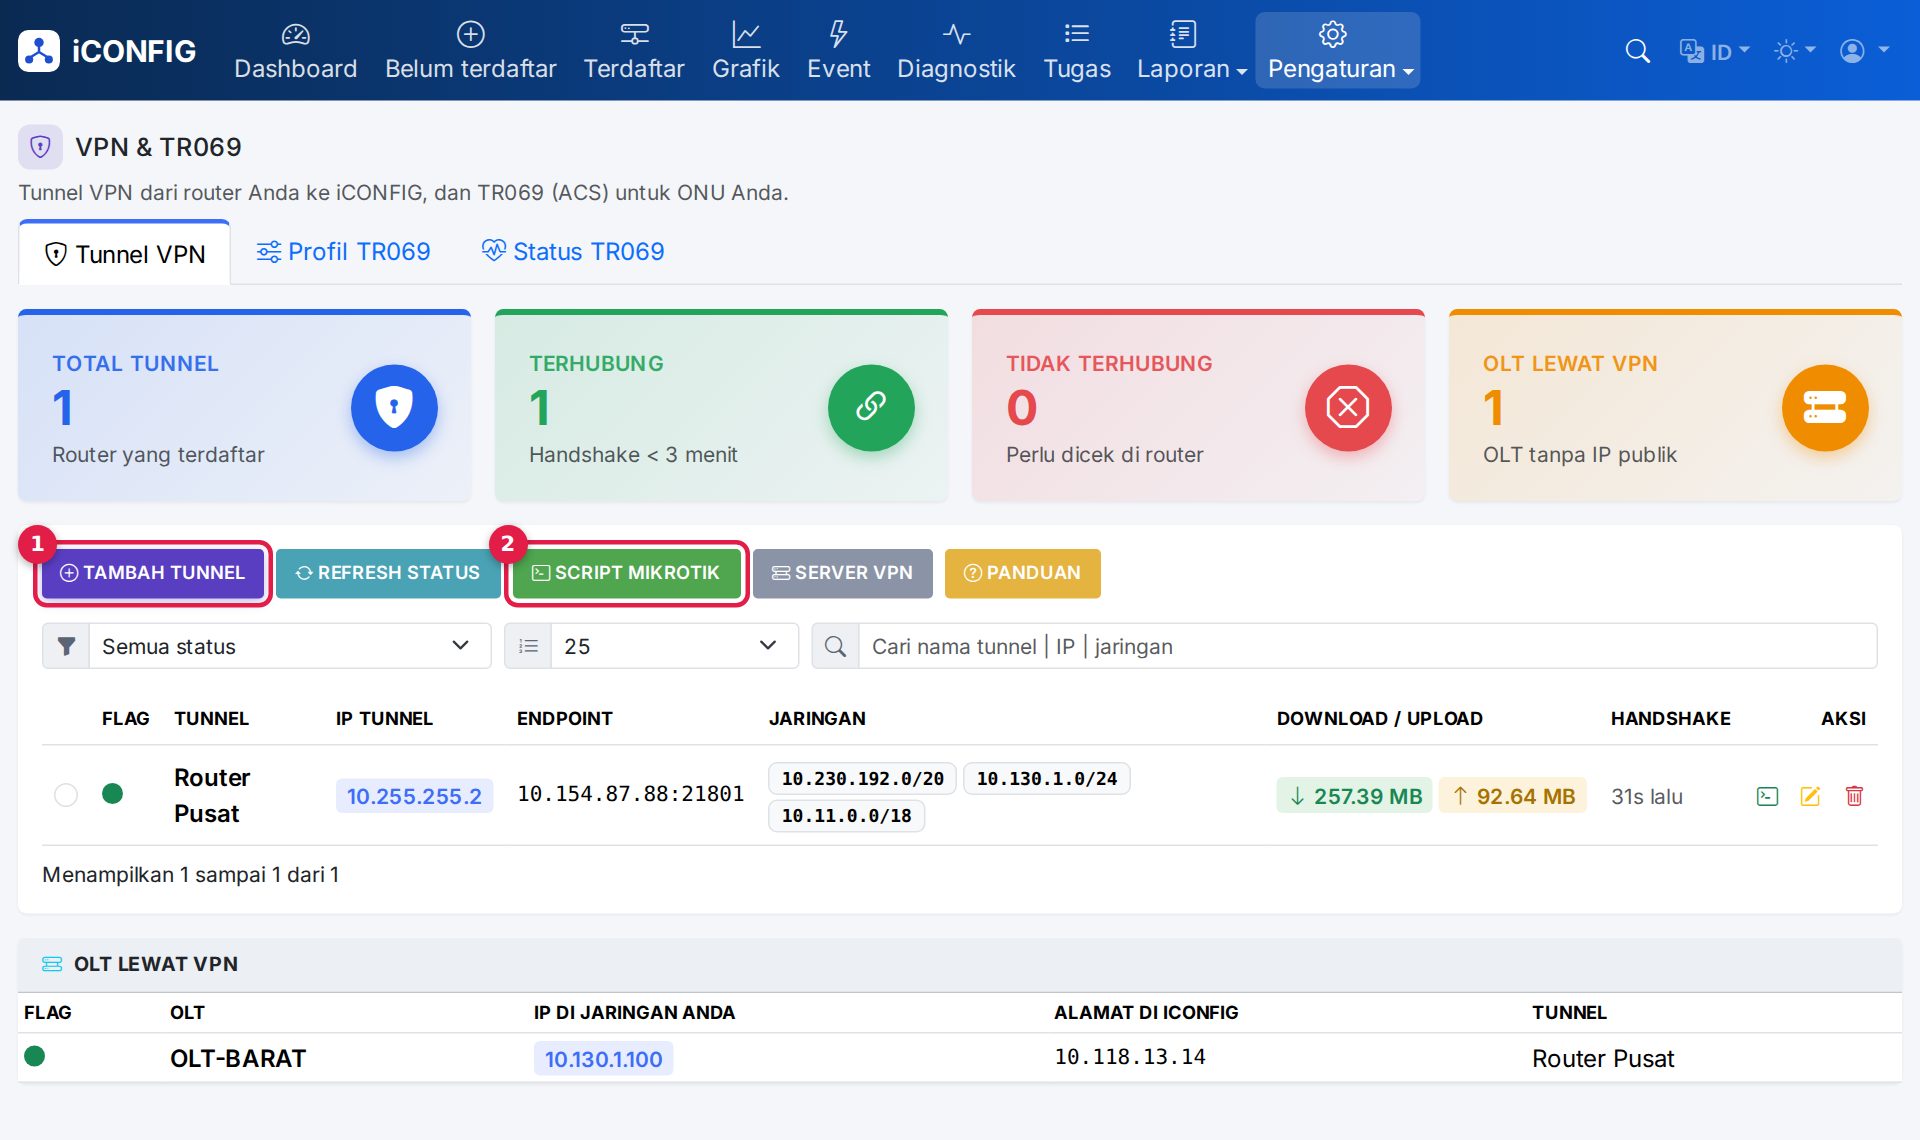This screenshot has width=1920, height=1140.
Task: Open Grafik charts page
Action: pyautogui.click(x=745, y=51)
